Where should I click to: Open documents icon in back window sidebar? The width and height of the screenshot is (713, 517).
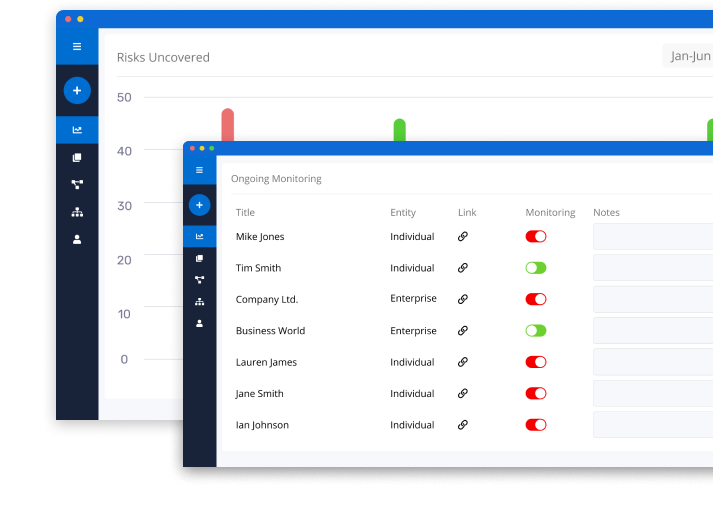tap(77, 157)
